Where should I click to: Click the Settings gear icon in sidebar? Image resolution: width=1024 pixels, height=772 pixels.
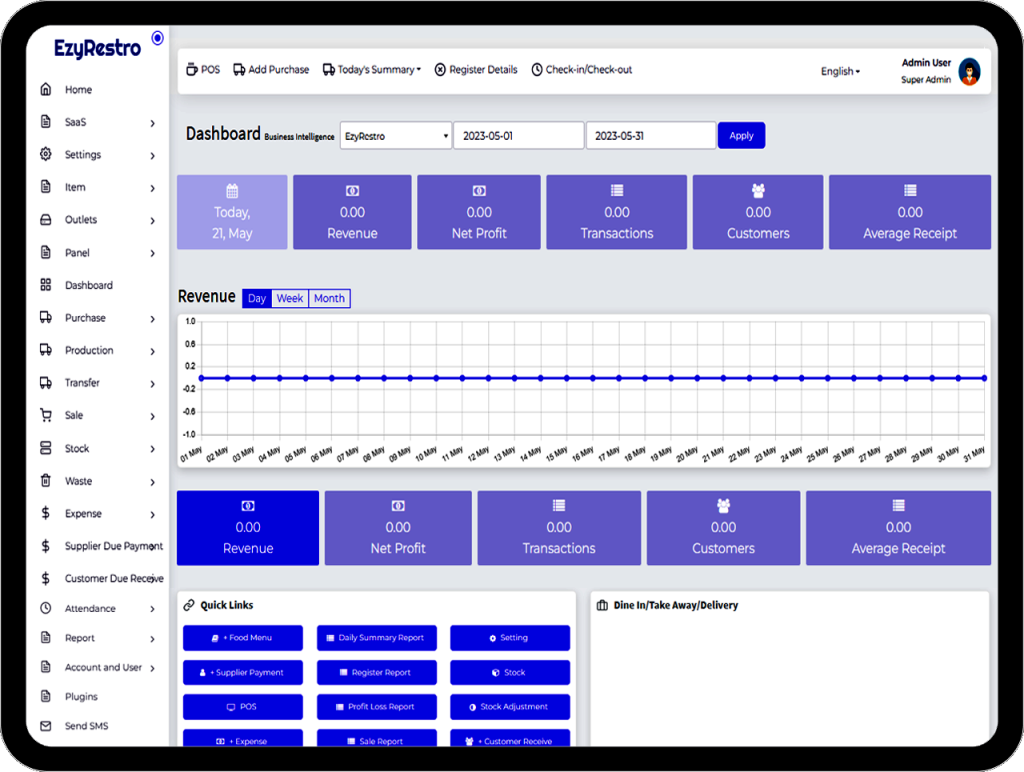[46, 155]
